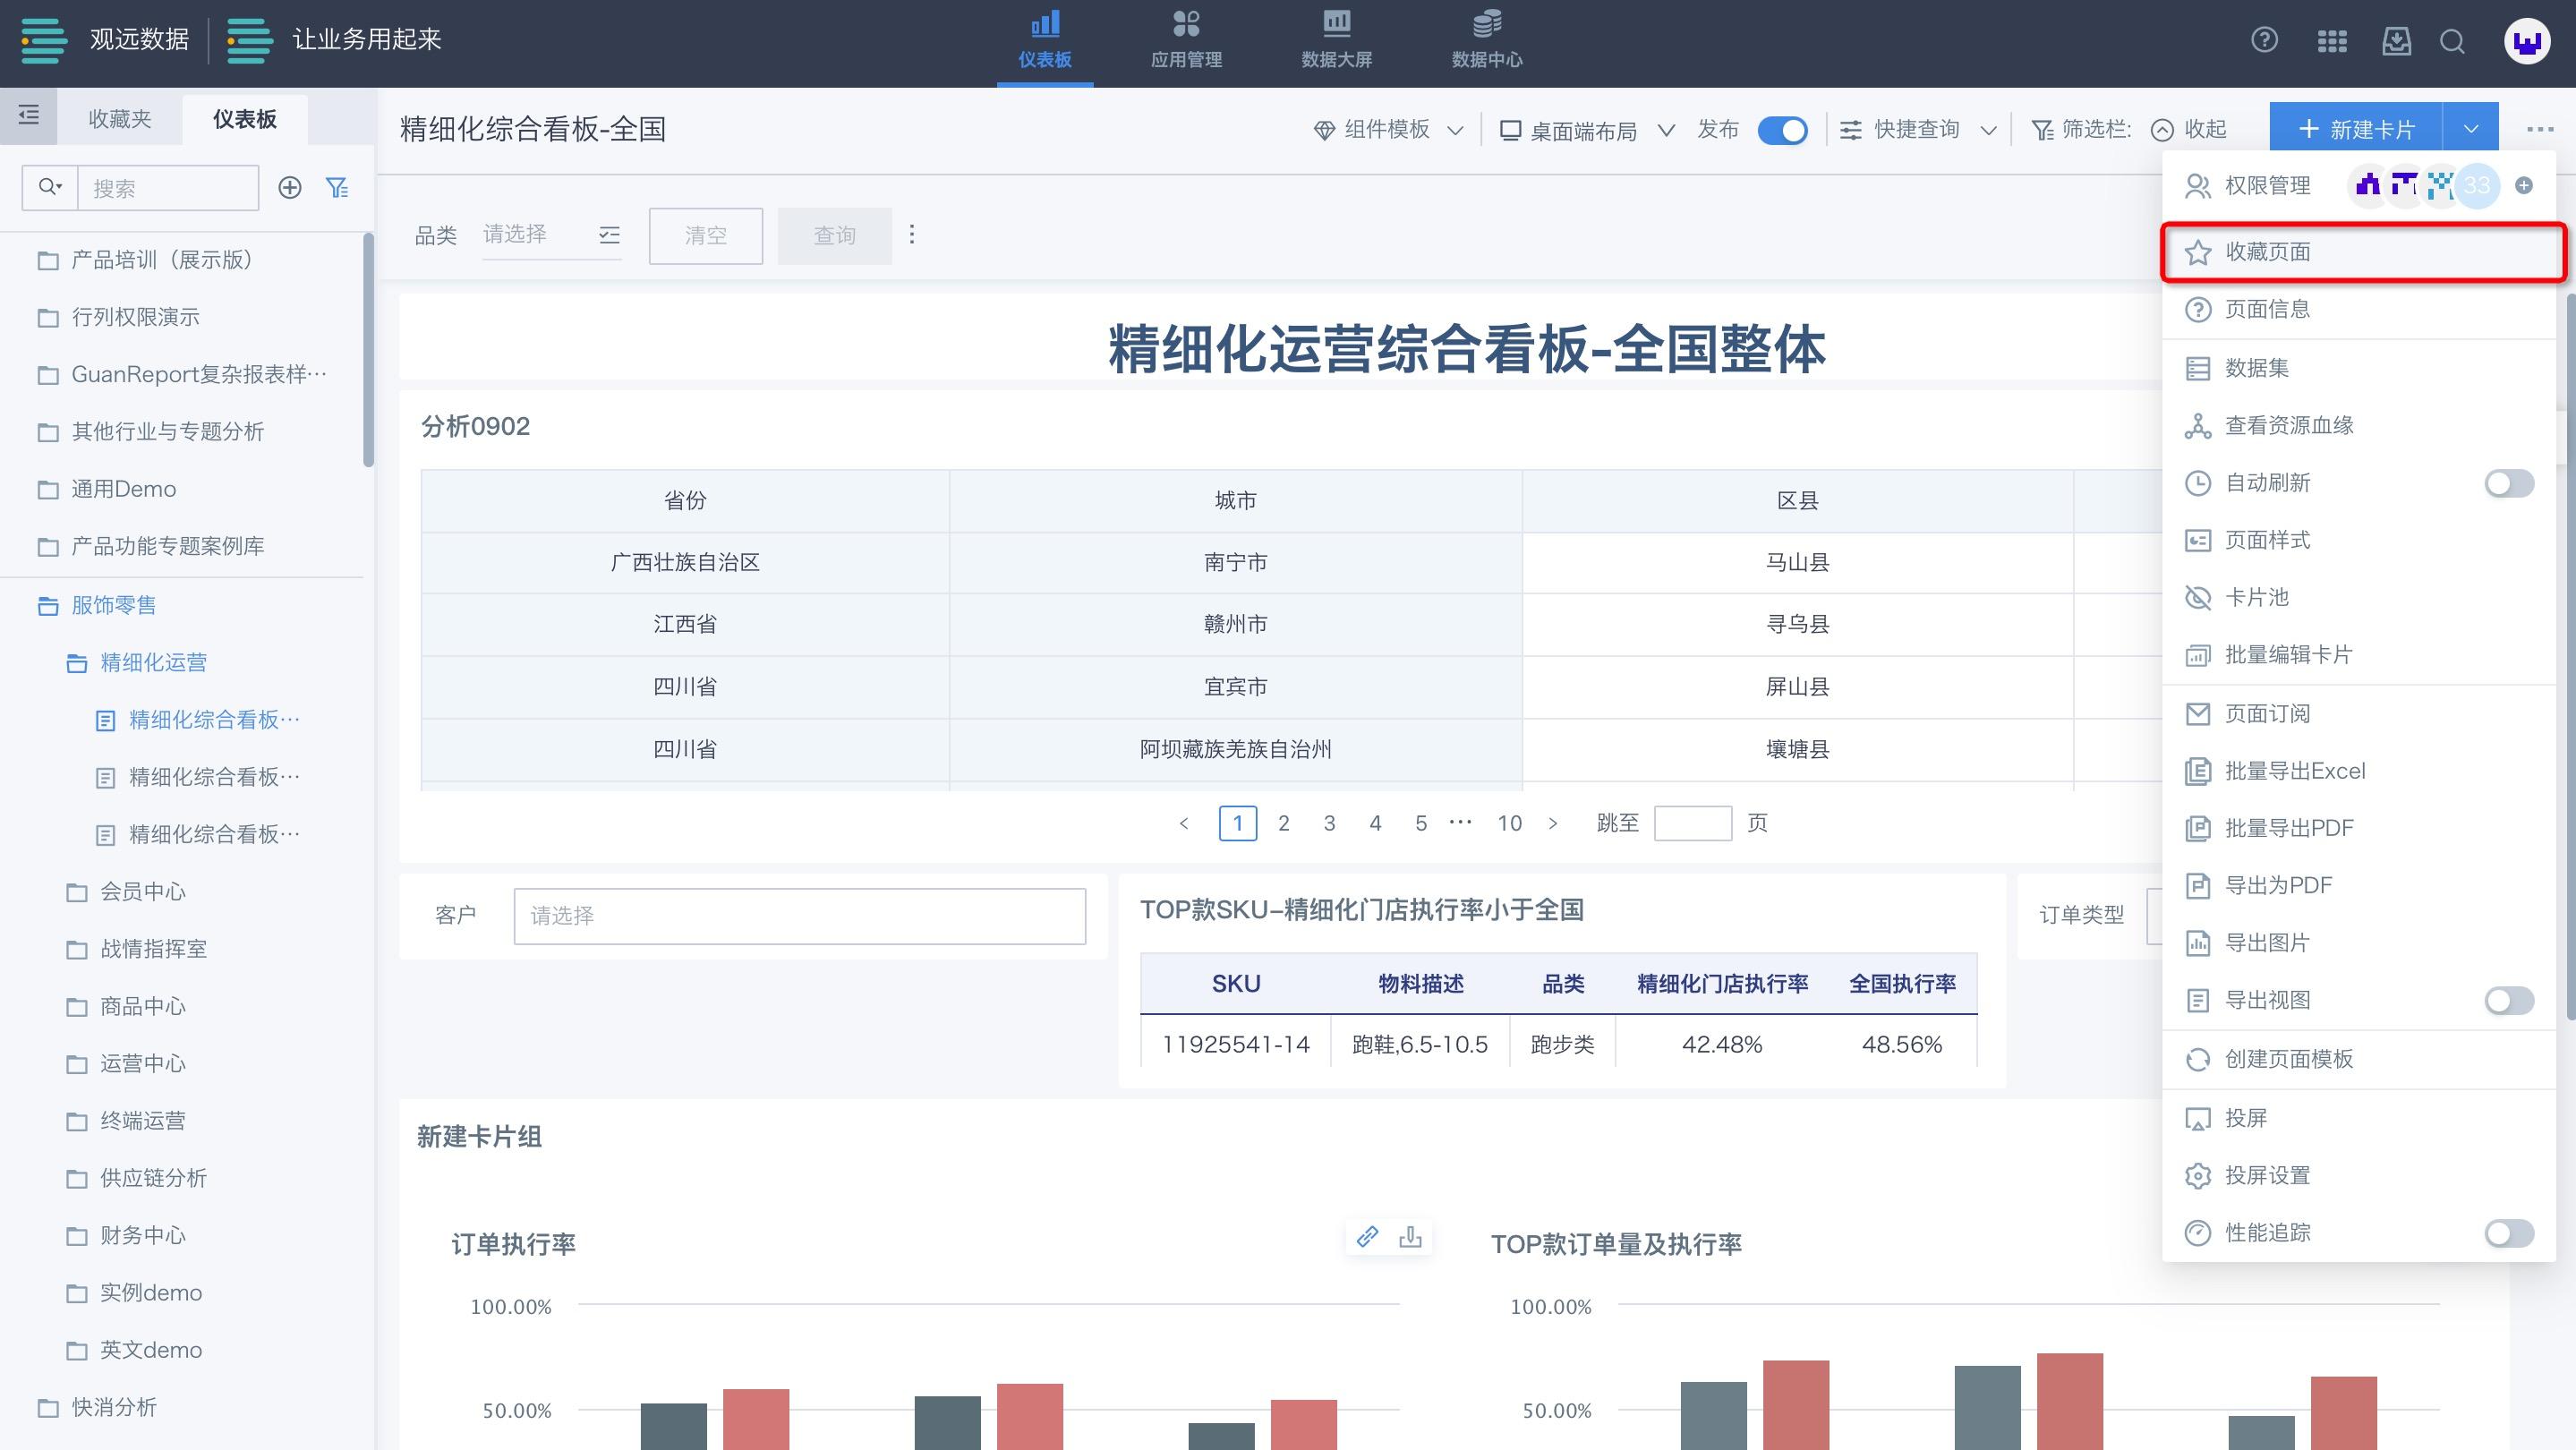Go to next page arrow in table pagination
The image size is (2576, 1450).
coord(1552,823)
